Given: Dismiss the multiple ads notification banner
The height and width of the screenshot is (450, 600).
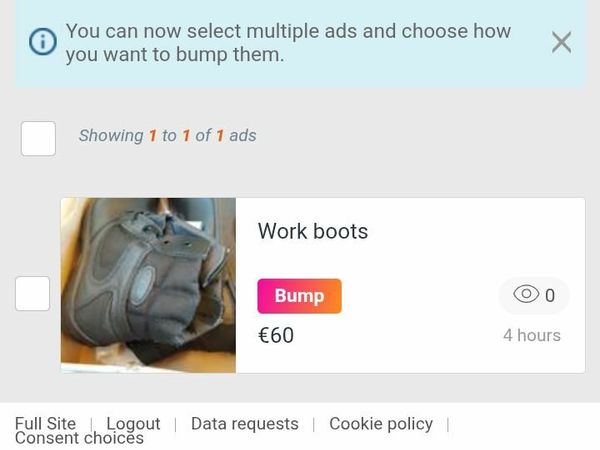Looking at the screenshot, I should 562,42.
